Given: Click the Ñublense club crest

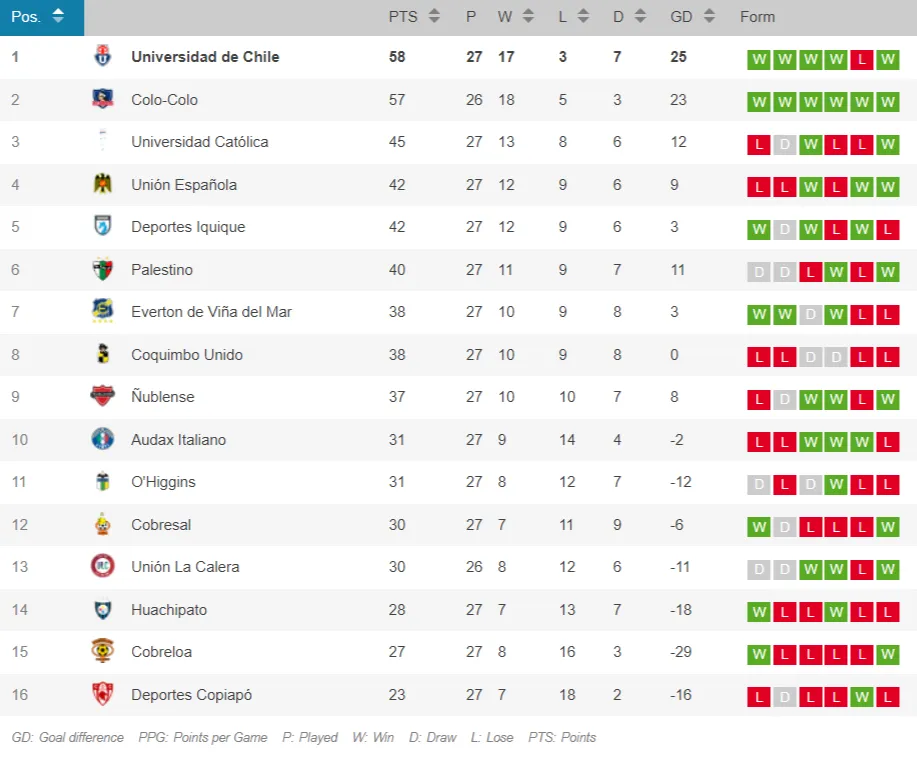Looking at the screenshot, I should coord(102,396).
